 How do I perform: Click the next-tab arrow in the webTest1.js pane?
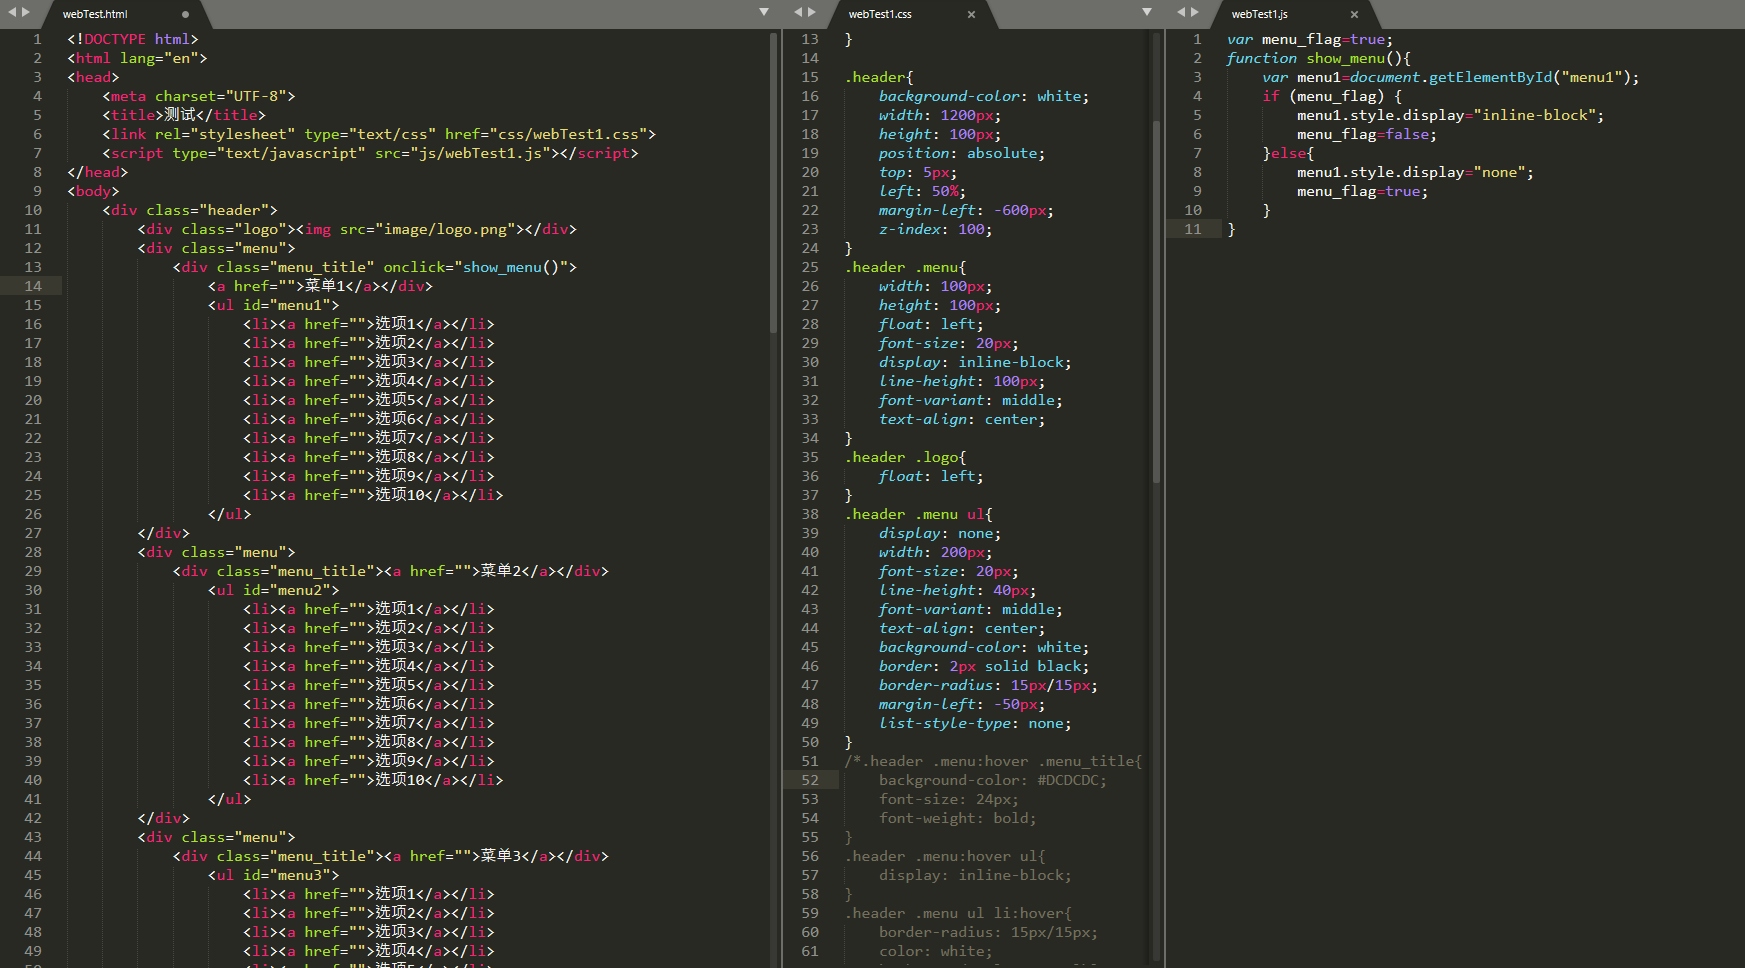1194,12
